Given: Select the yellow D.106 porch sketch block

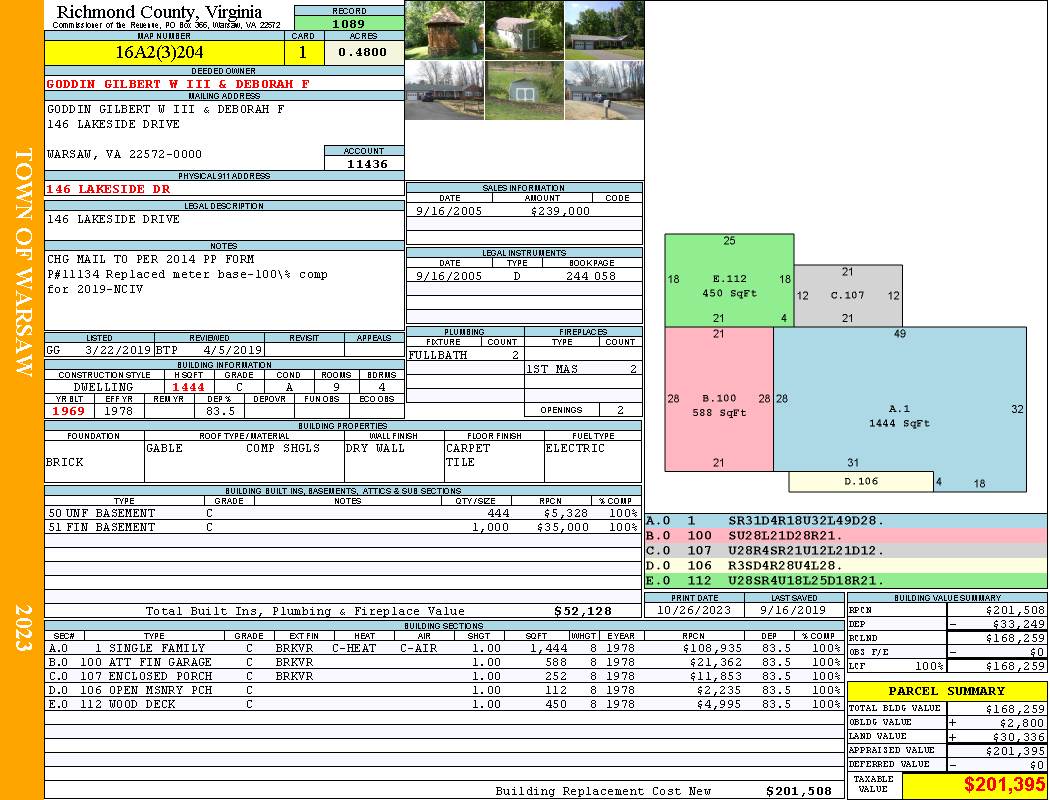Looking at the screenshot, I should pos(860,481).
